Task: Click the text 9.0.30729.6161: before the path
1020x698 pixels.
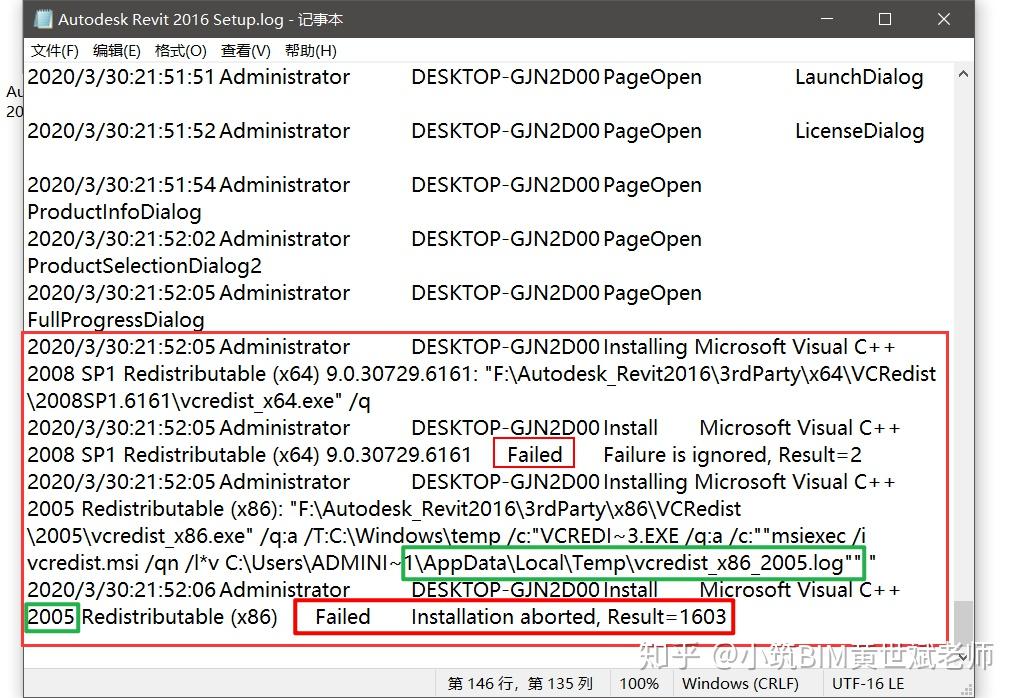Action: 402,374
